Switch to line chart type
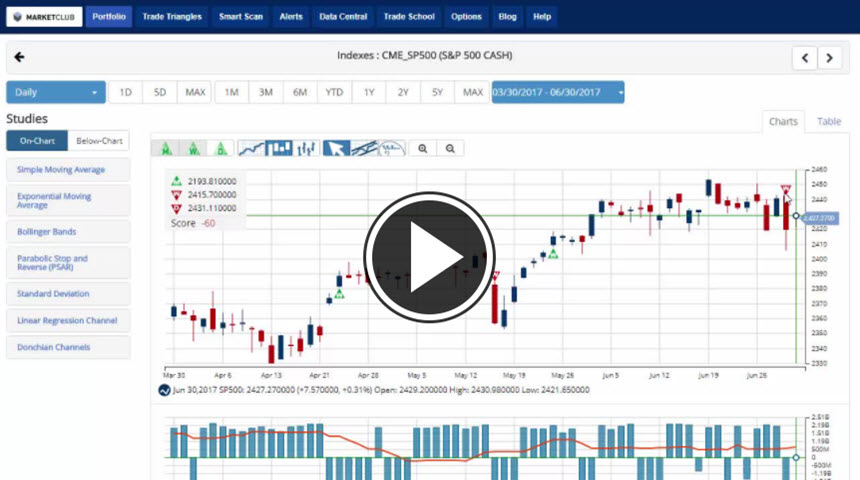The height and width of the screenshot is (480, 860). pos(252,148)
